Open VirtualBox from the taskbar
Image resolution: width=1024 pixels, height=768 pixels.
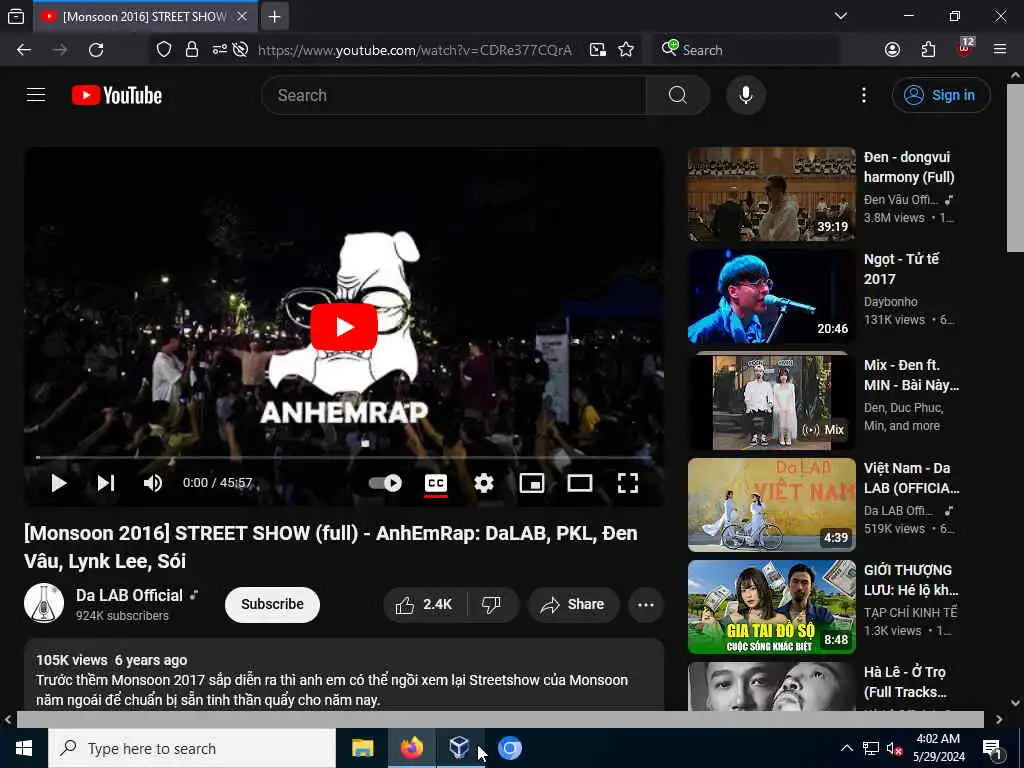point(460,748)
